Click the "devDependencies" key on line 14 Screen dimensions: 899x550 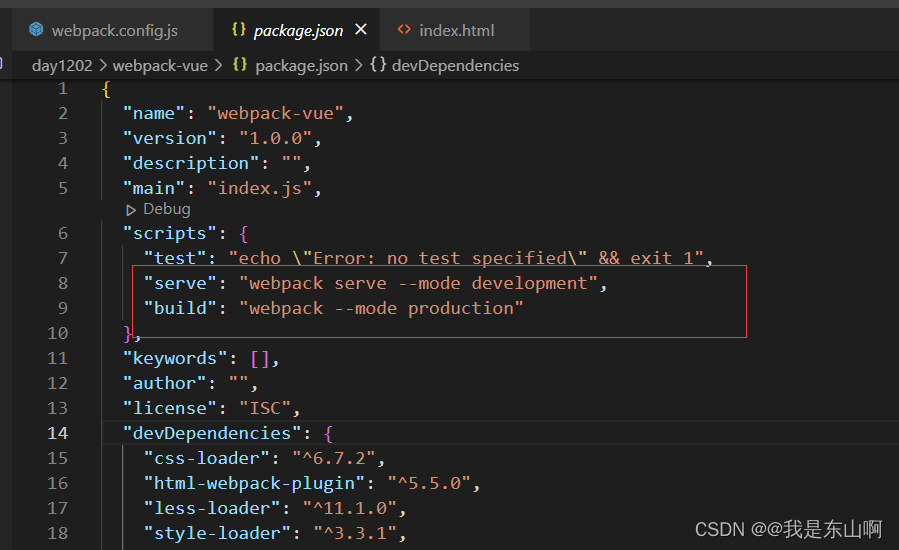(x=212, y=433)
